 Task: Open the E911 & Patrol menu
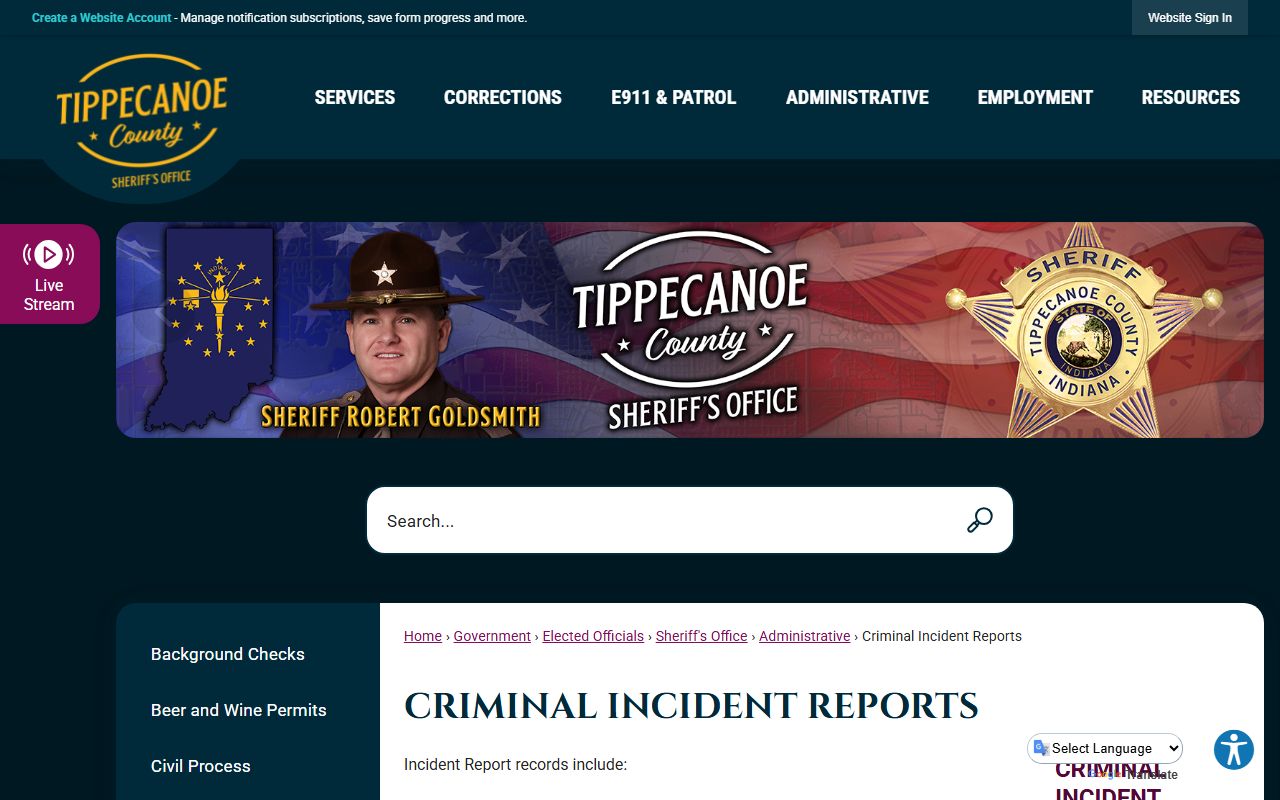click(x=674, y=97)
